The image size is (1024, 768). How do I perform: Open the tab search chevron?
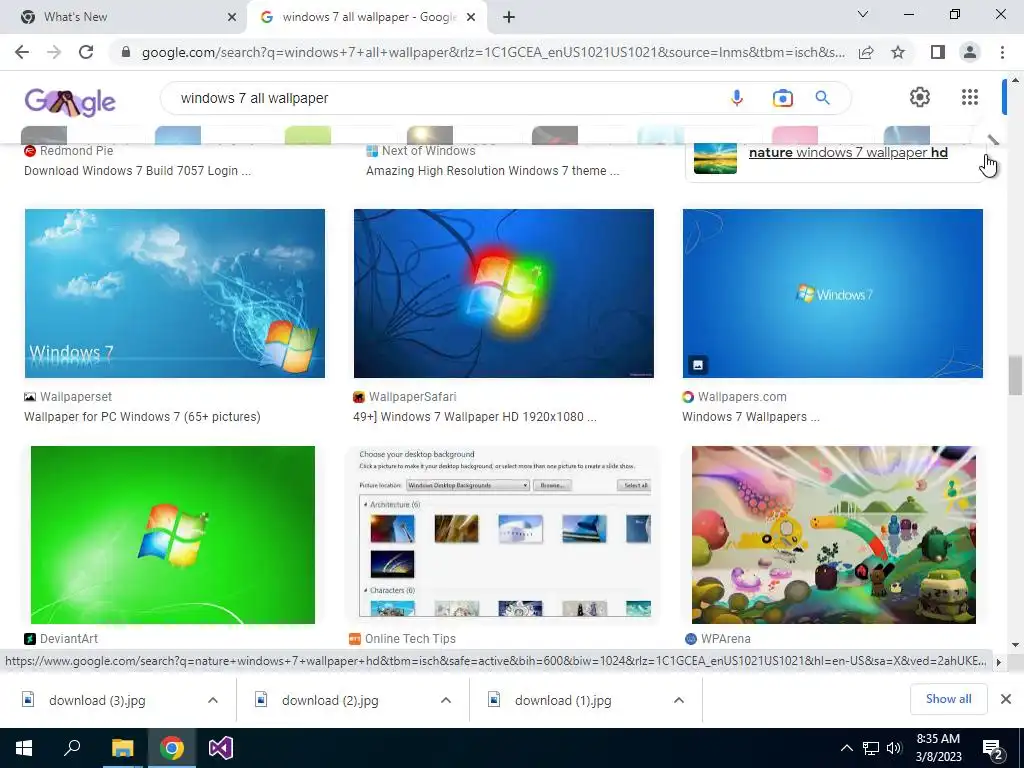[x=863, y=14]
